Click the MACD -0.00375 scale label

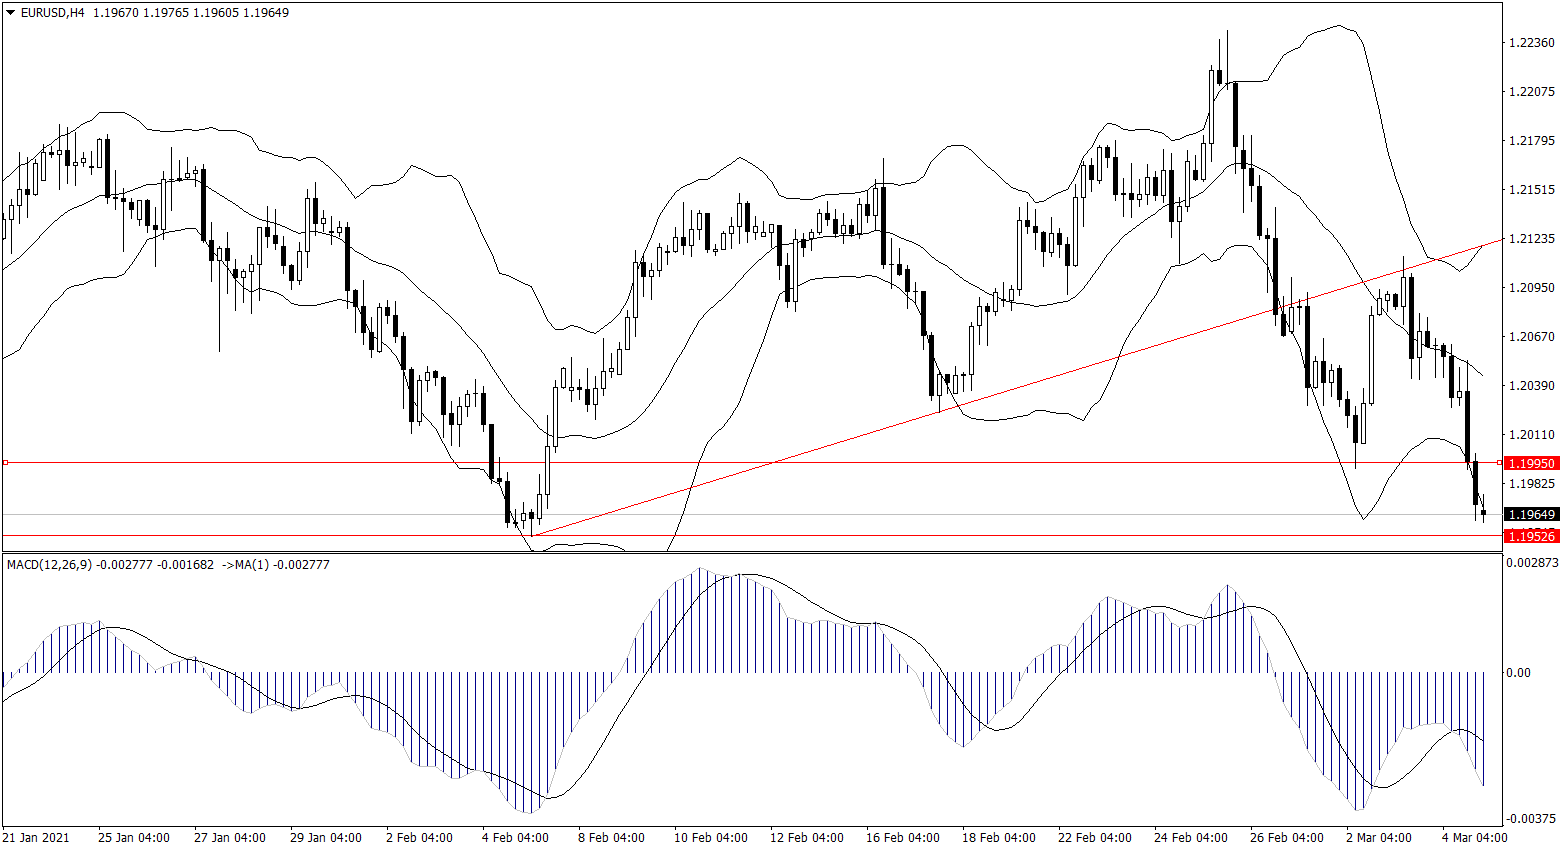1531,819
